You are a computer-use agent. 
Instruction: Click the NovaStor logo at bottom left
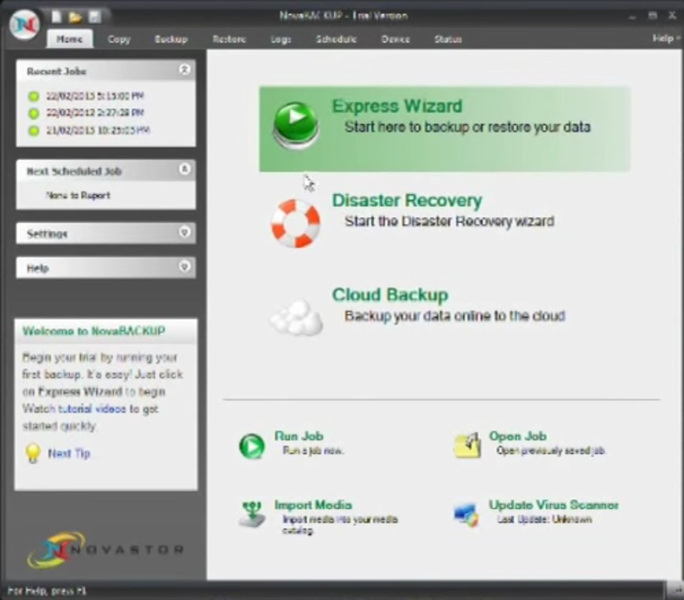tap(105, 549)
